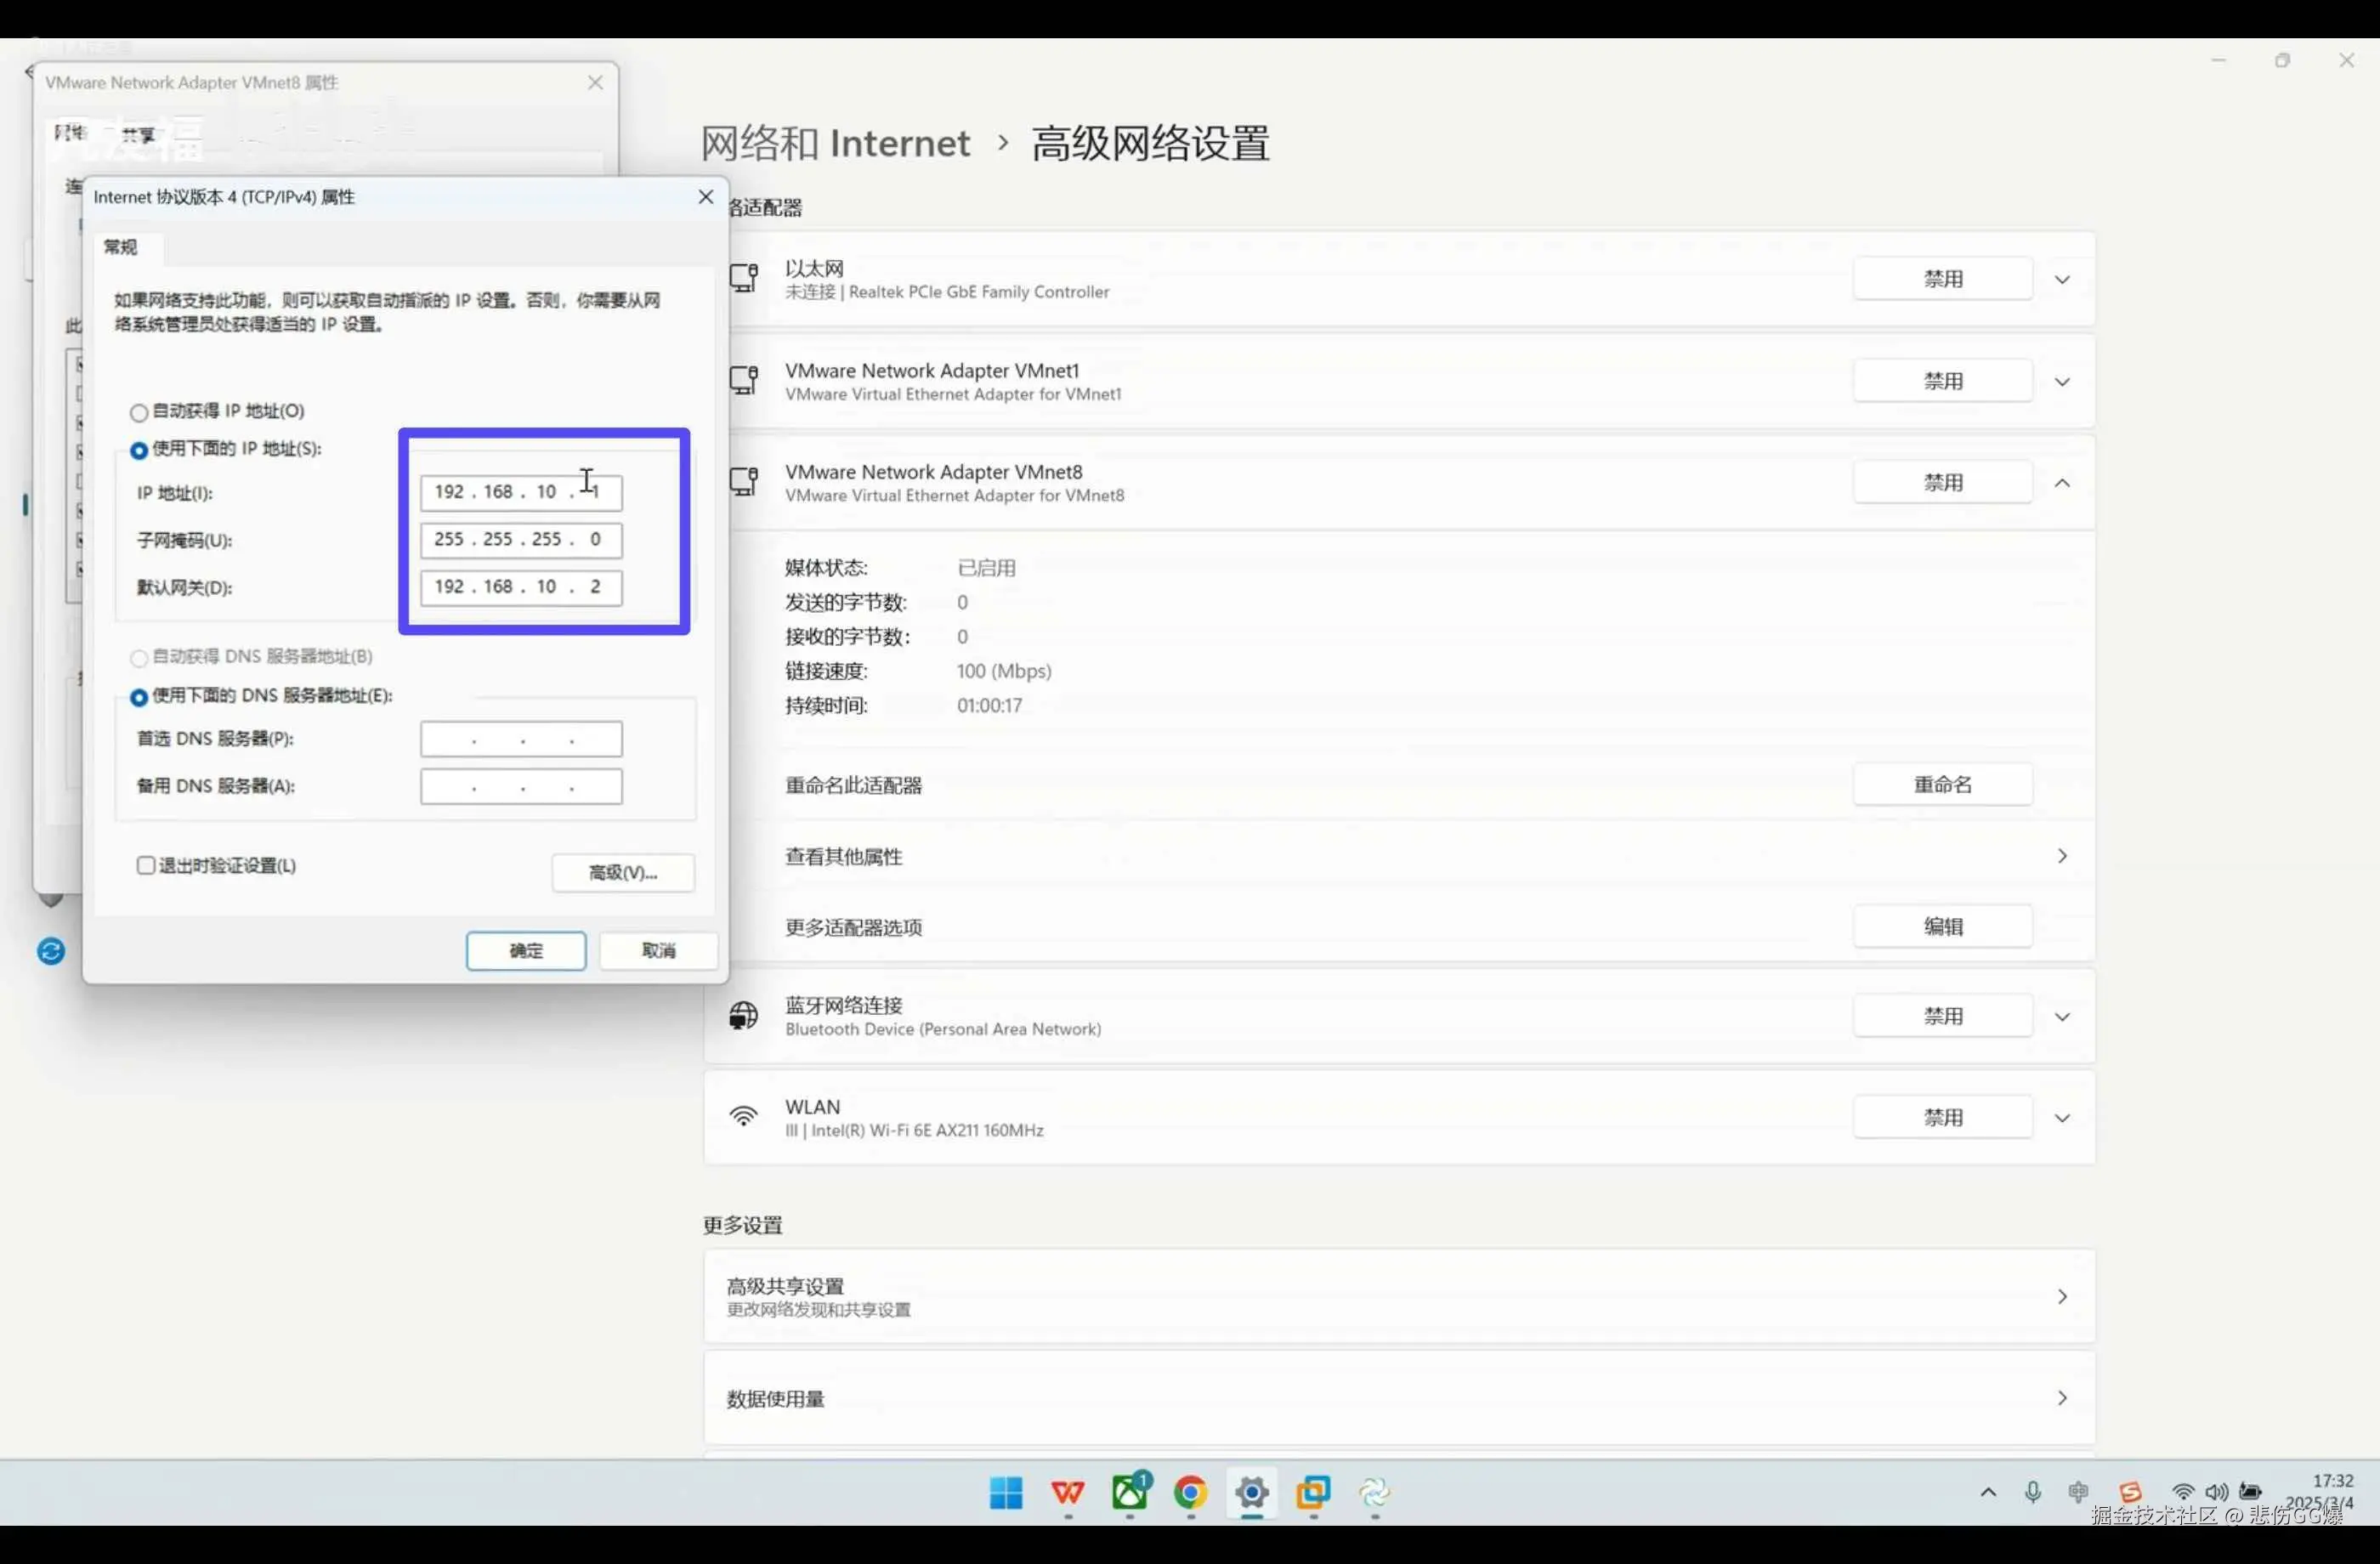The image size is (2380, 1564).
Task: Open Windows Start menu
Action: (1006, 1493)
